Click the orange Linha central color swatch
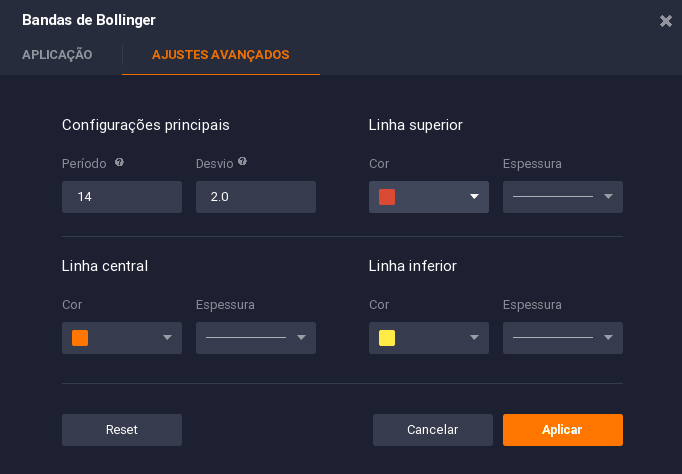Image resolution: width=682 pixels, height=474 pixels. [80, 338]
